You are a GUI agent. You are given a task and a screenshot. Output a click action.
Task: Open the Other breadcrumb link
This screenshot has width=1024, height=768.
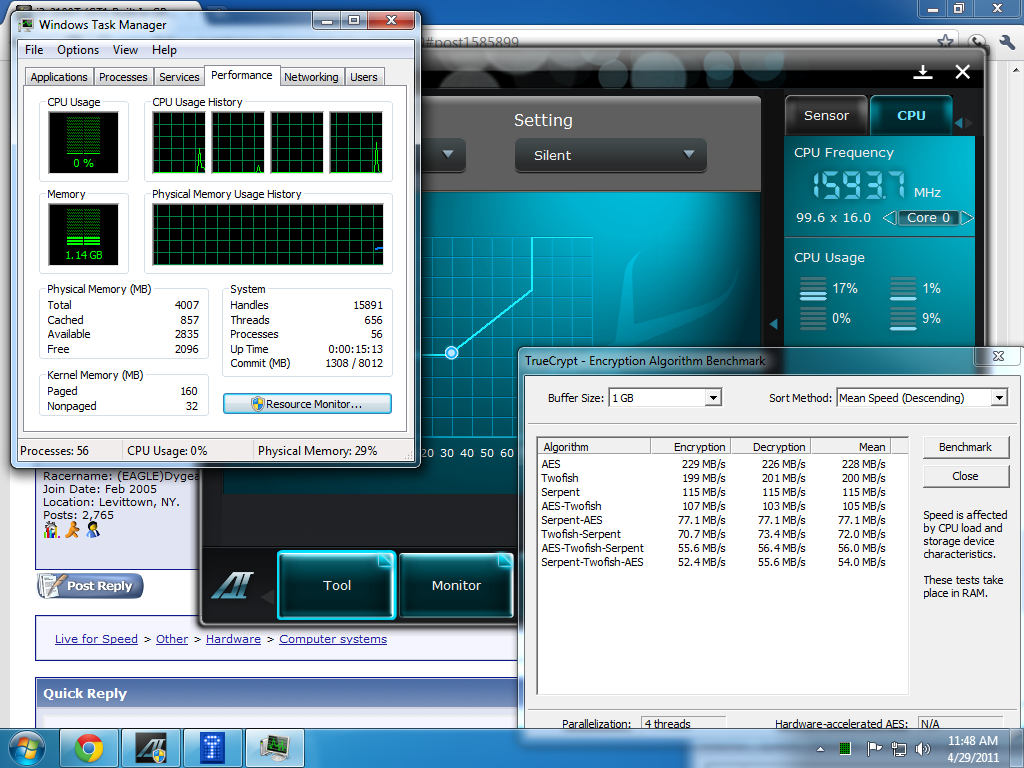(172, 639)
